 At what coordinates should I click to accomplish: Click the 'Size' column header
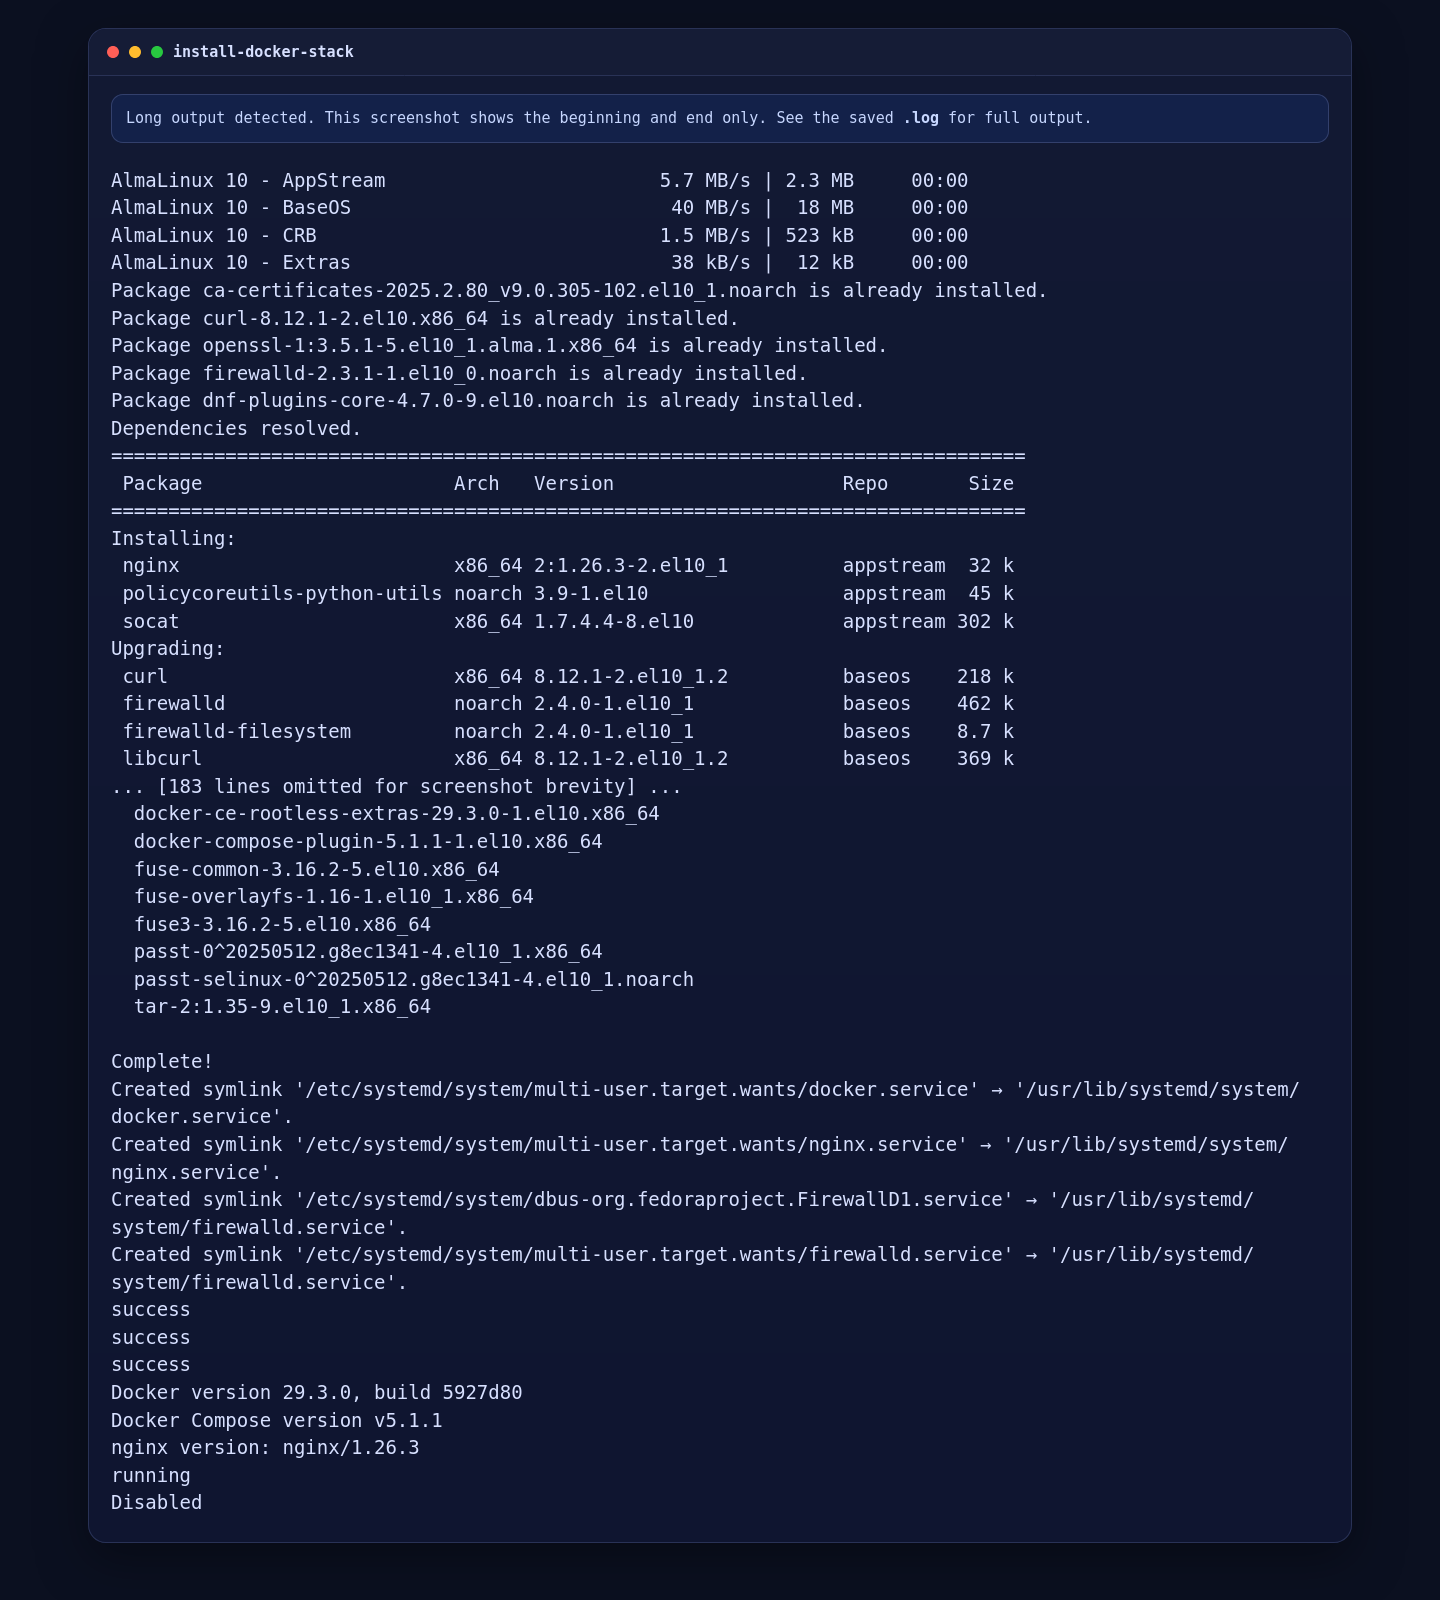(991, 484)
